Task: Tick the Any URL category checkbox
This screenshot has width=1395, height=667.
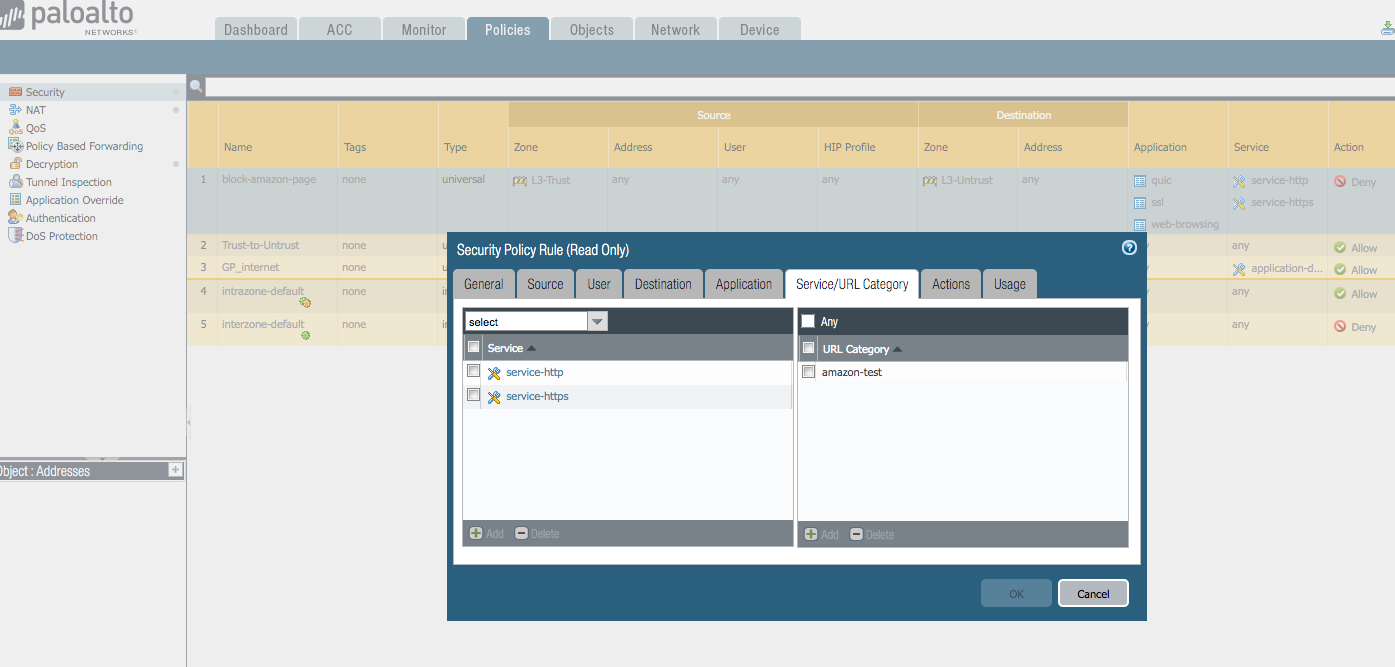Action: click(x=808, y=322)
